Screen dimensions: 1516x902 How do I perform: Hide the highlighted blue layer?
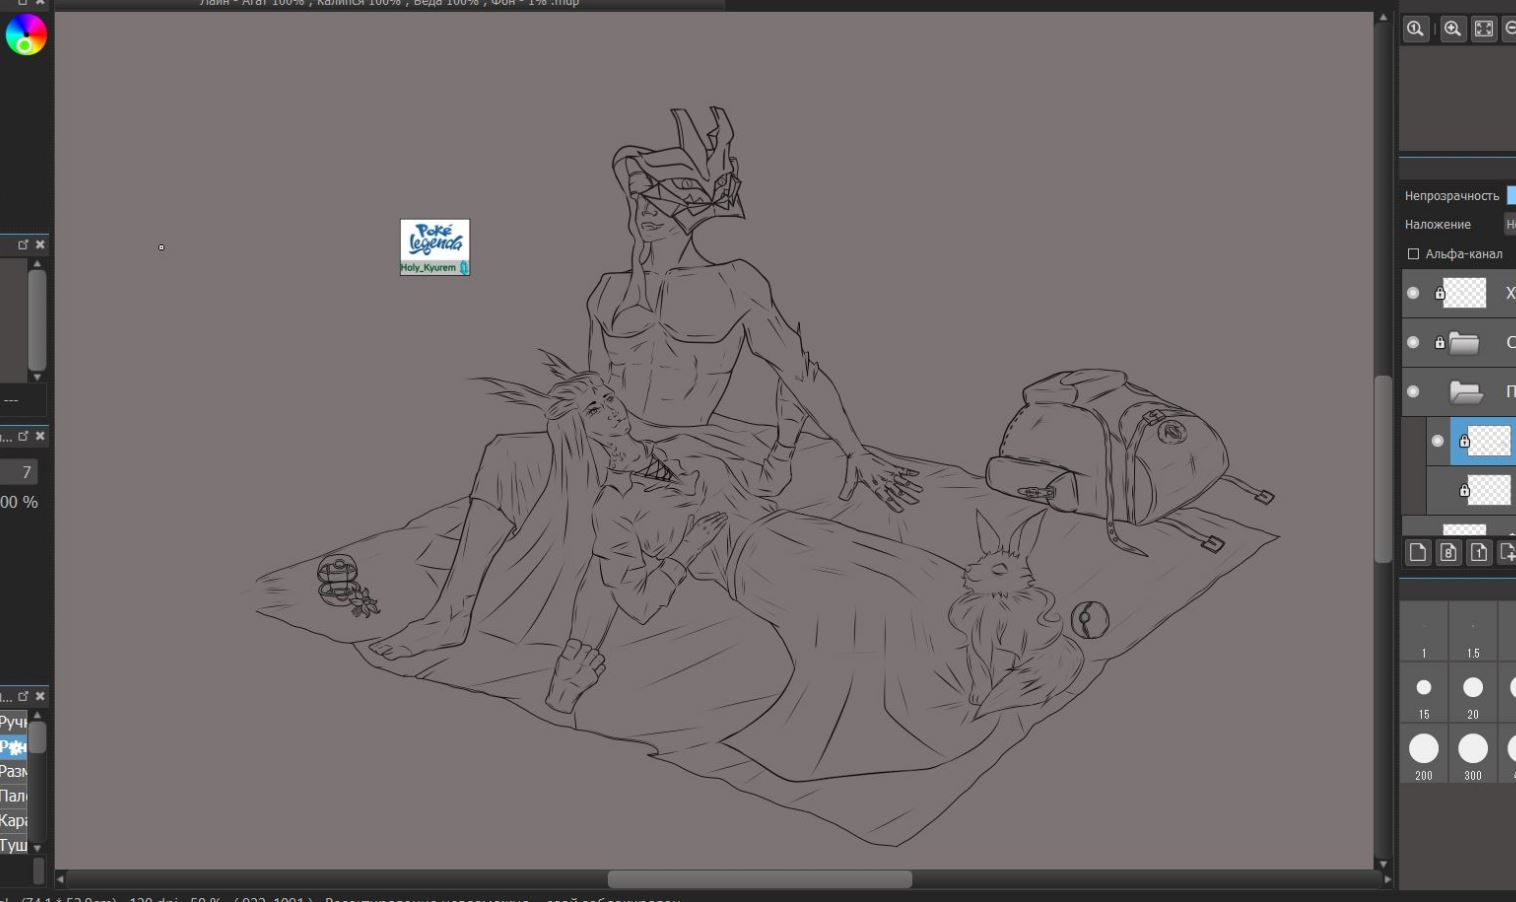(1438, 441)
